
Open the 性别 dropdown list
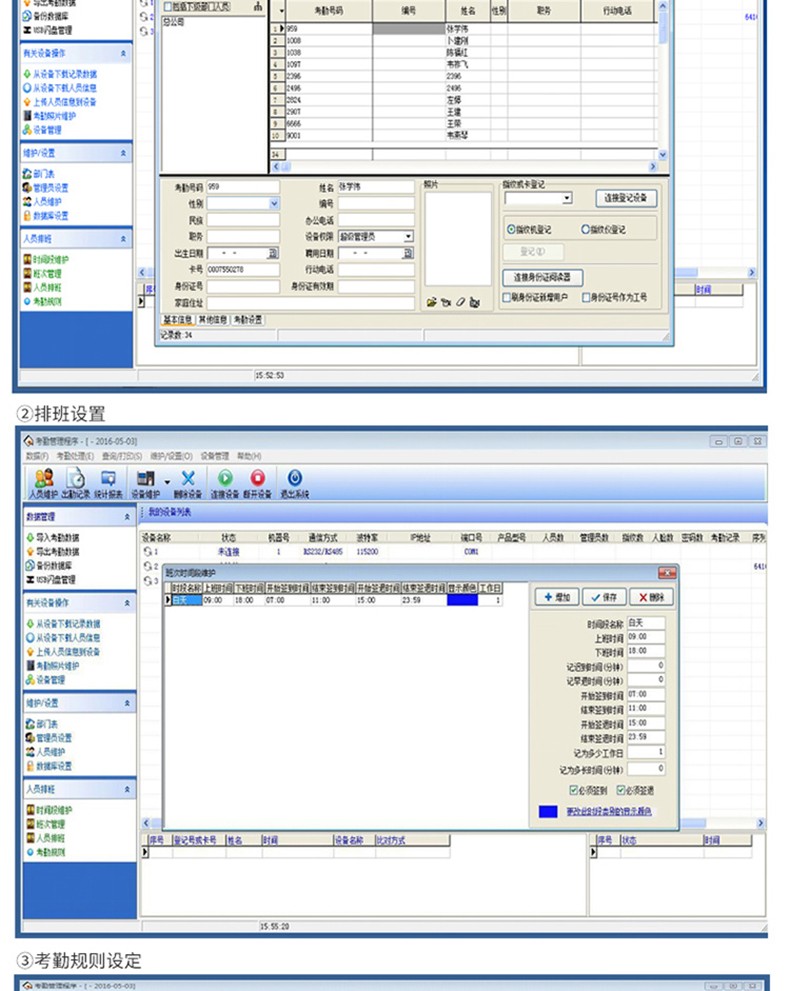pos(274,203)
